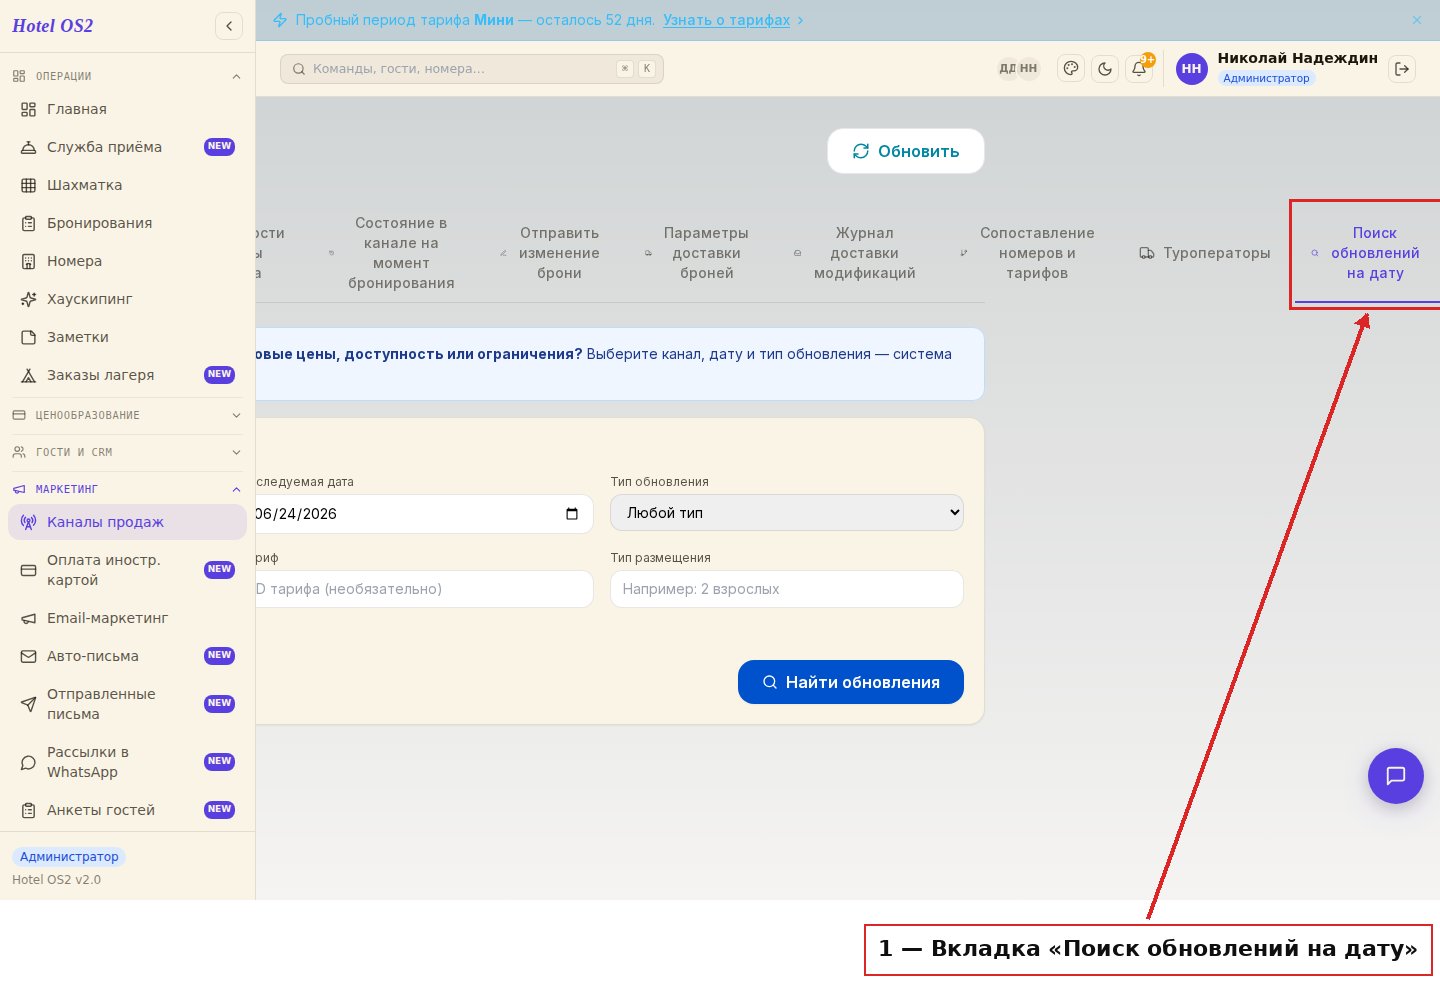Collapse the МАРКЕТИНГ sidebar group
Image resolution: width=1440 pixels, height=999 pixels.
click(x=127, y=489)
